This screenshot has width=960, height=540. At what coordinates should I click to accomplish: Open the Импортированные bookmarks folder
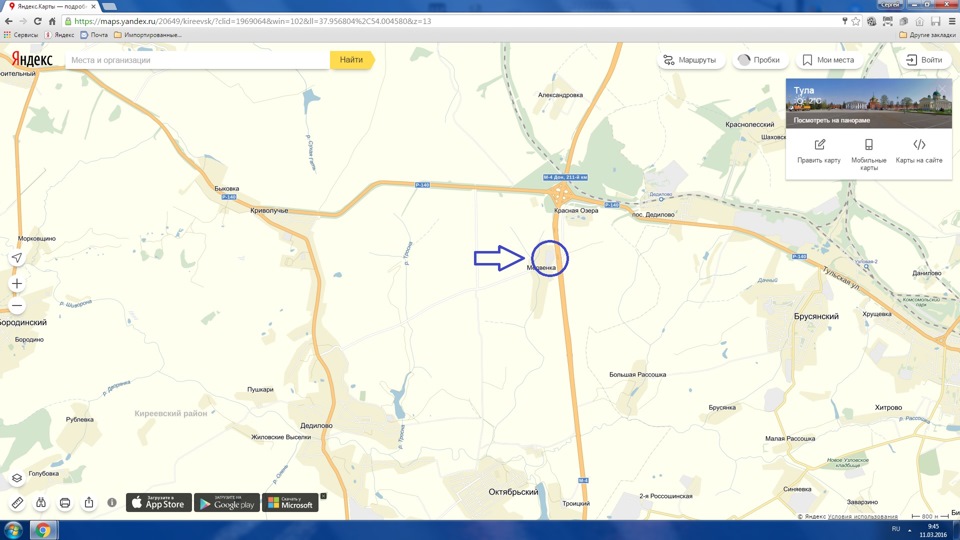click(148, 35)
